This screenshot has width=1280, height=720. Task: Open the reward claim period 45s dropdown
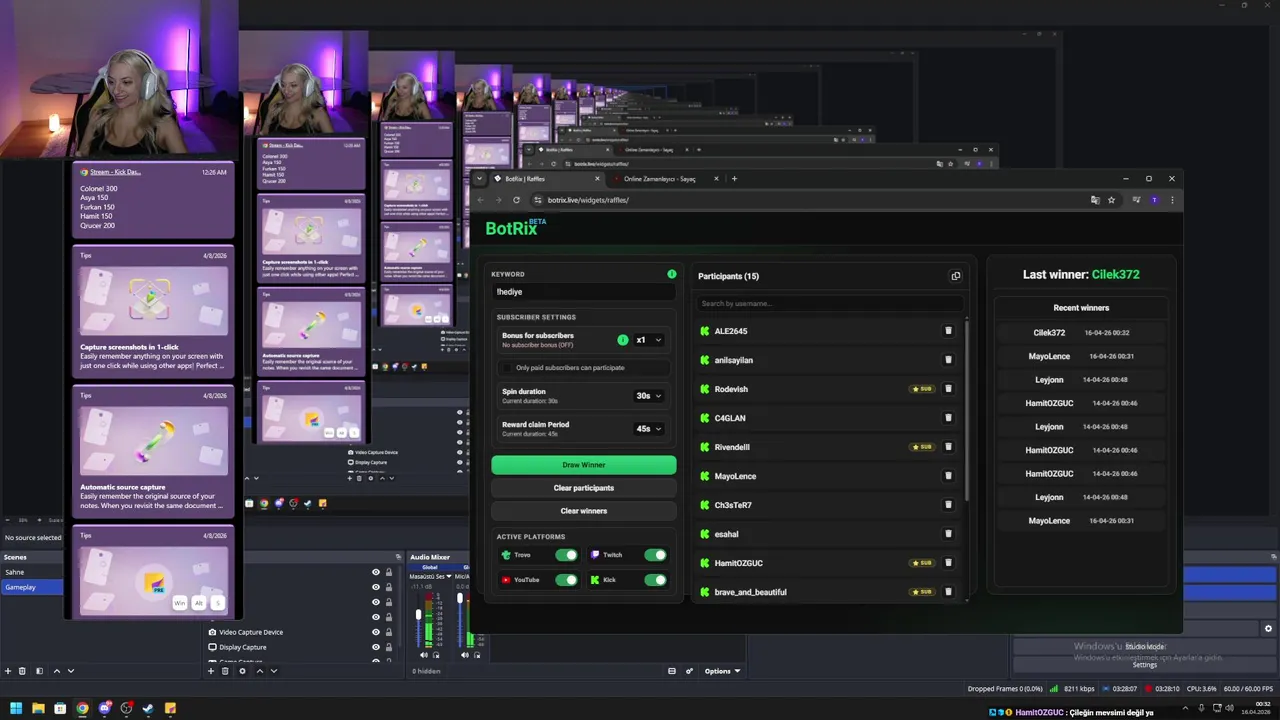[x=649, y=429]
